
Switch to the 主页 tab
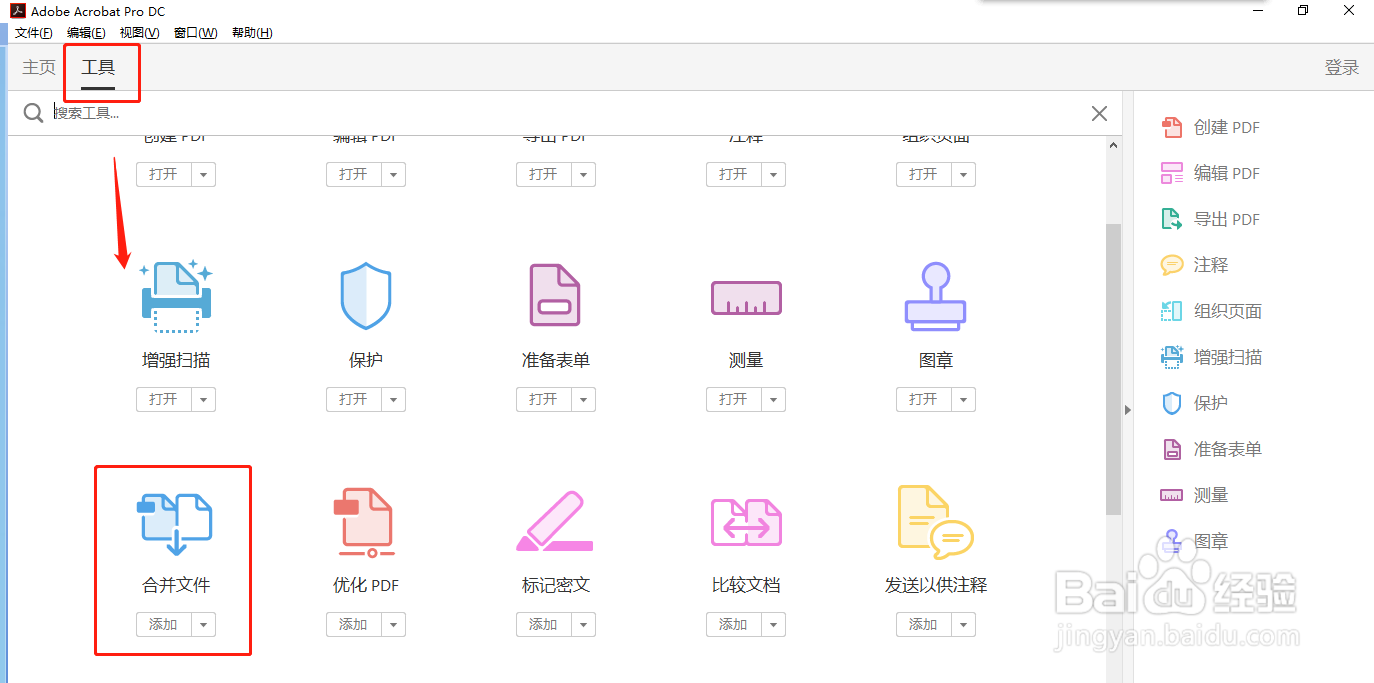tap(38, 67)
